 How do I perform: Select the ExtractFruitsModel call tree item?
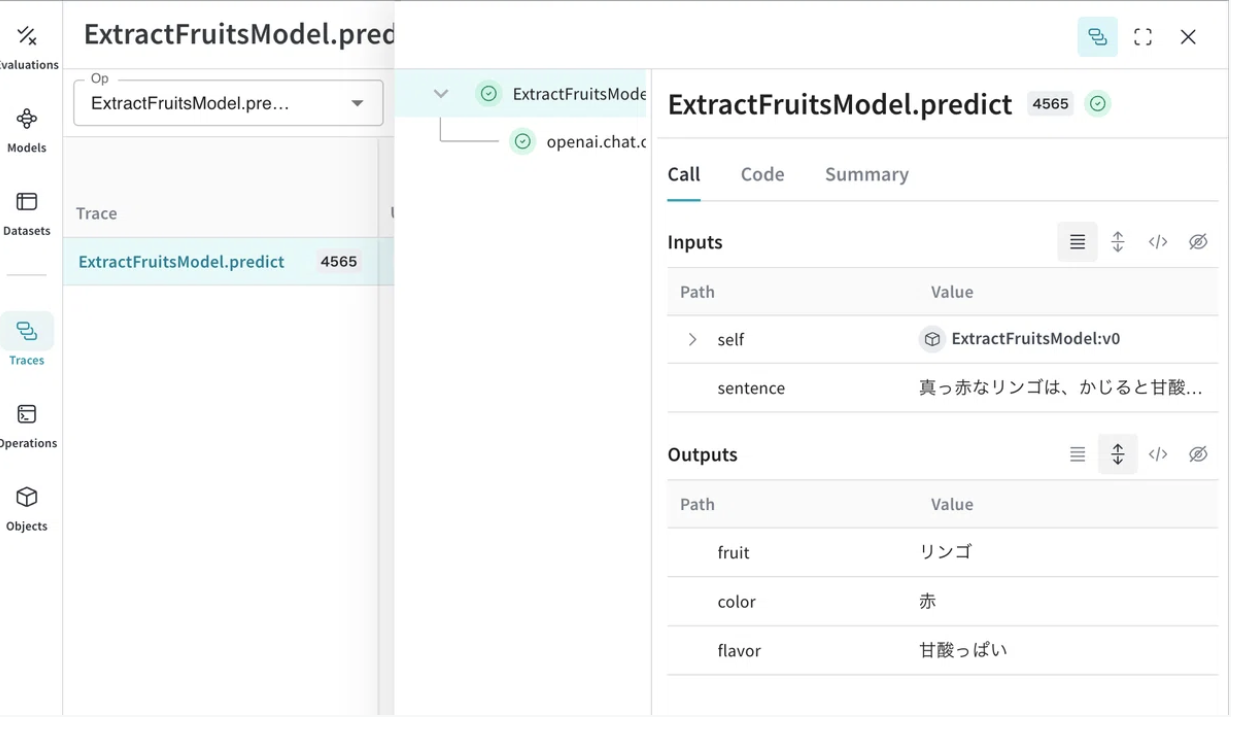tap(579, 94)
